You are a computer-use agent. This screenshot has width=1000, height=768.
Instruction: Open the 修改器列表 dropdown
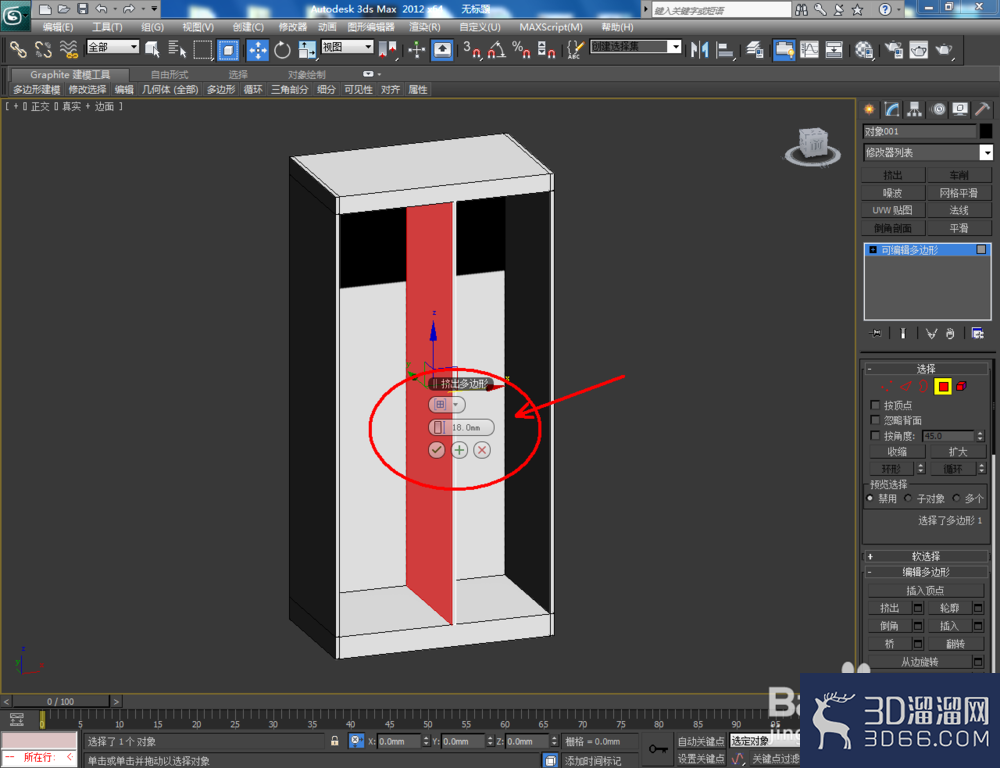point(928,152)
